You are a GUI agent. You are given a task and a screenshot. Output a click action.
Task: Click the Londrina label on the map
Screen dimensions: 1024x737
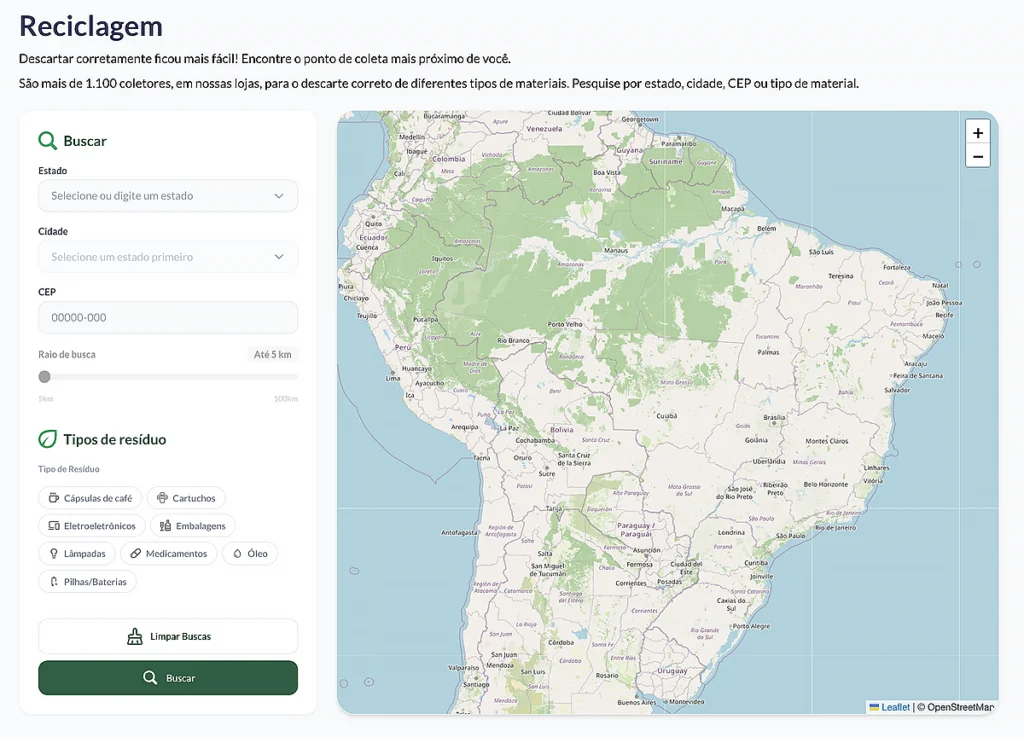click(x=731, y=533)
